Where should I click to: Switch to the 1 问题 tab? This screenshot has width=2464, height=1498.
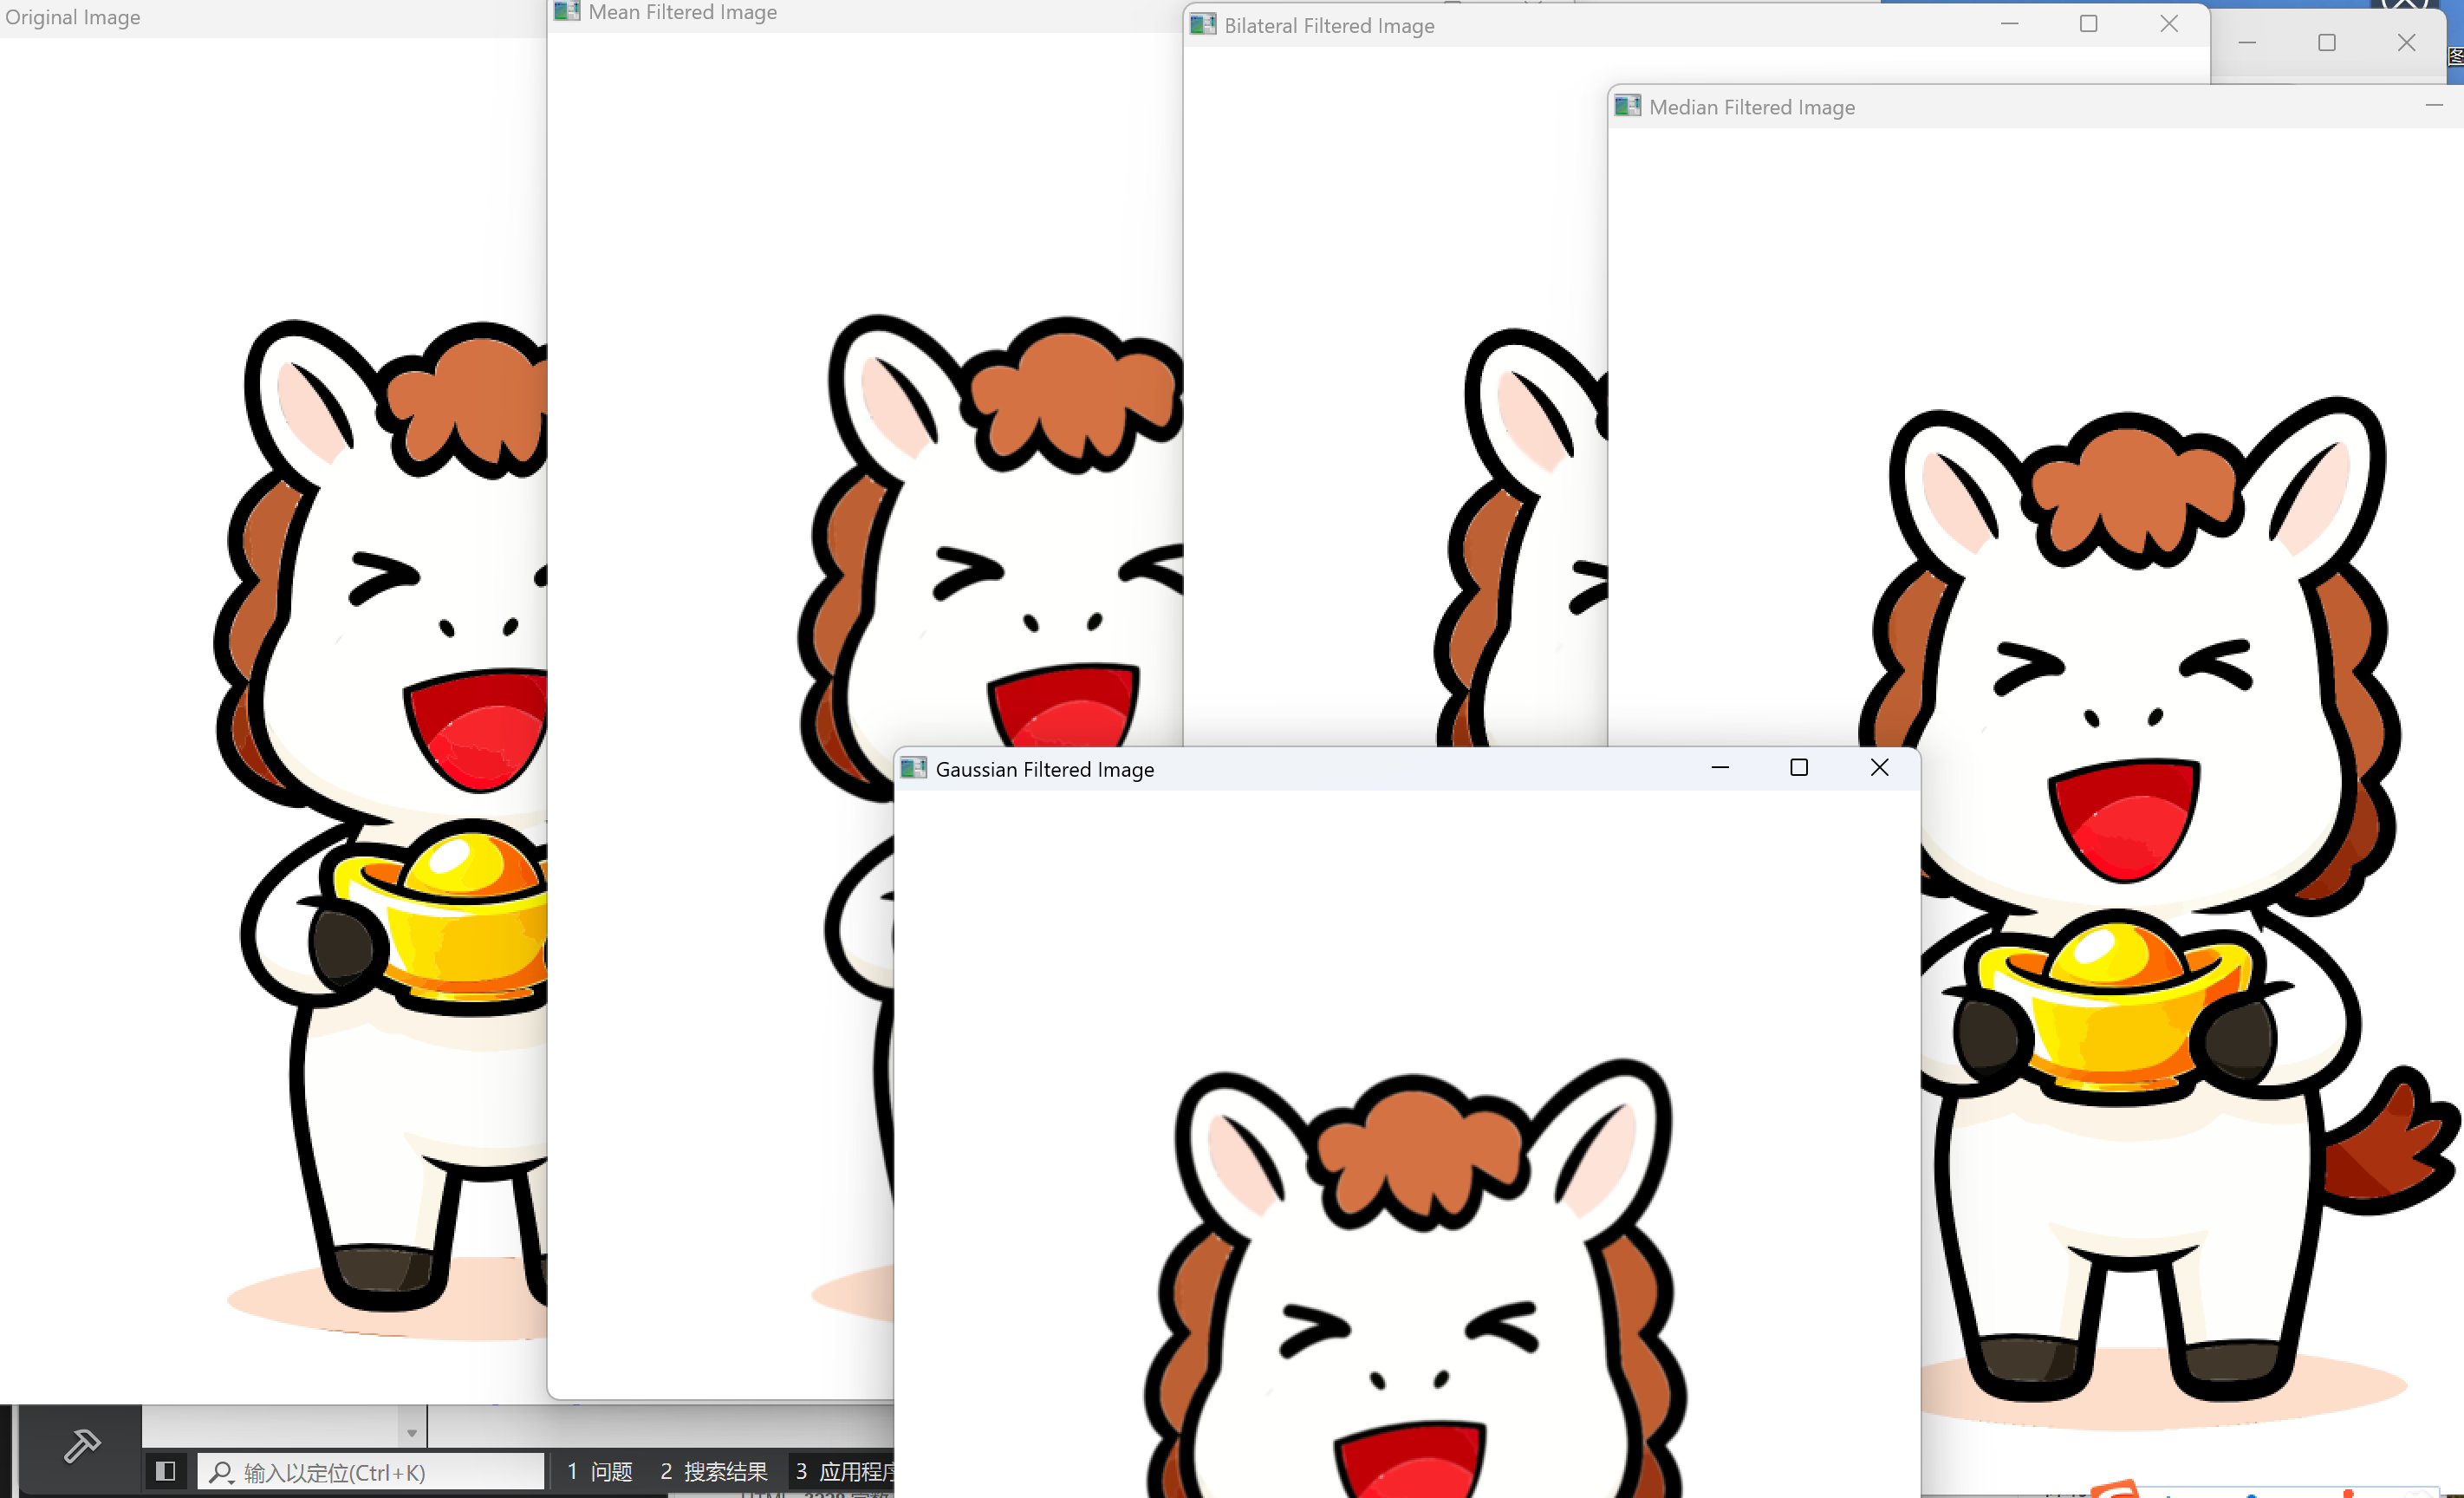pyautogui.click(x=600, y=1471)
